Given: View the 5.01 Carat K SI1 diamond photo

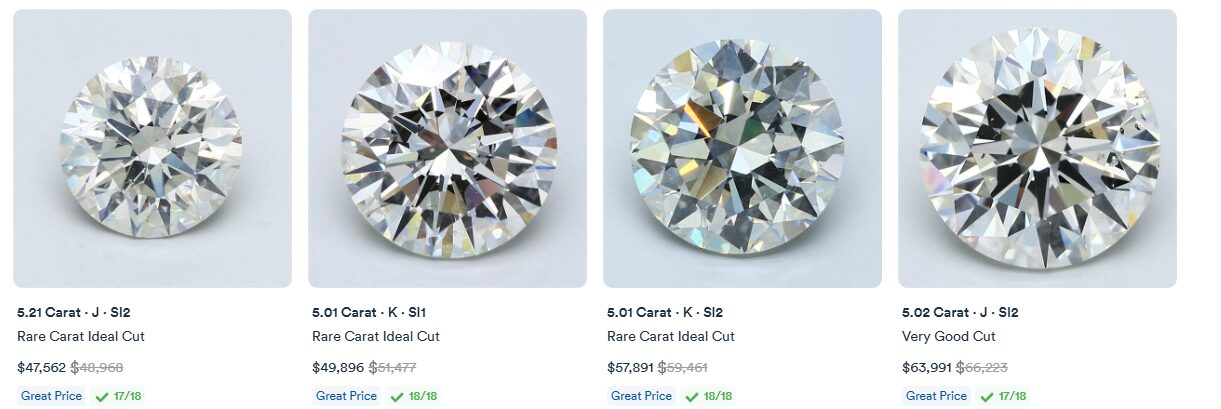Looking at the screenshot, I should pyautogui.click(x=447, y=148).
